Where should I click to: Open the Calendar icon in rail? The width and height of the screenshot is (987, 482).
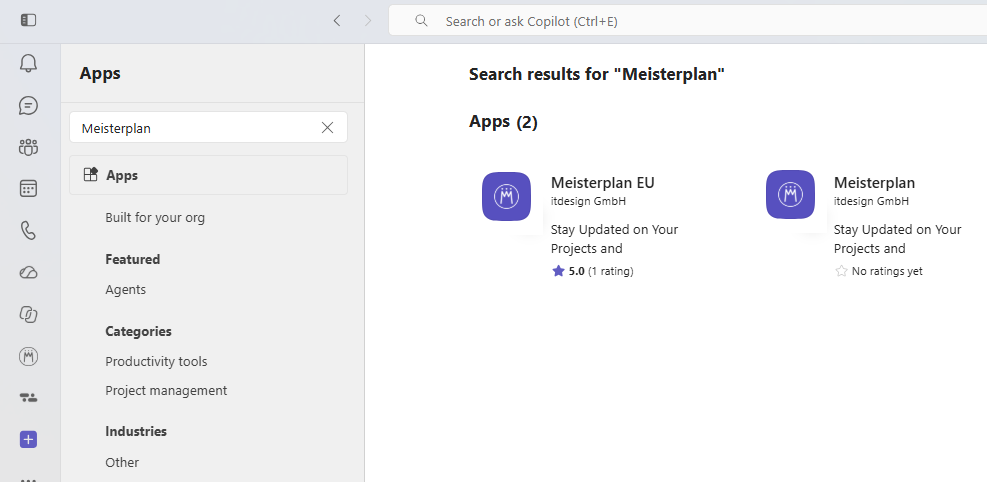pos(28,189)
